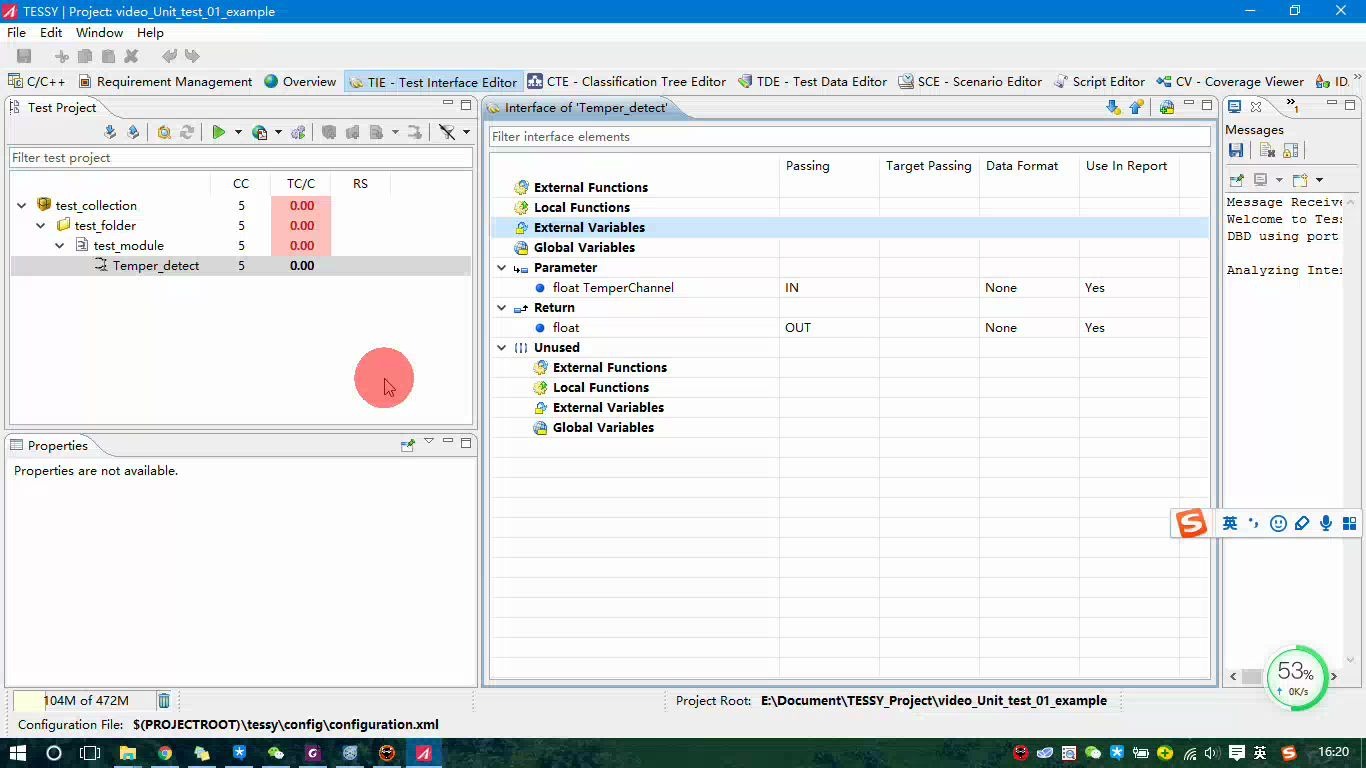Click the gears settings icon in Test Project toolbar
The width and height of the screenshot is (1366, 768).
298,132
